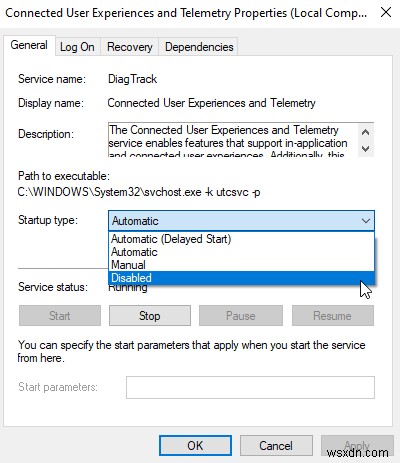400x463 pixels.
Task: Focus the Start parameters text field
Action: [250, 387]
